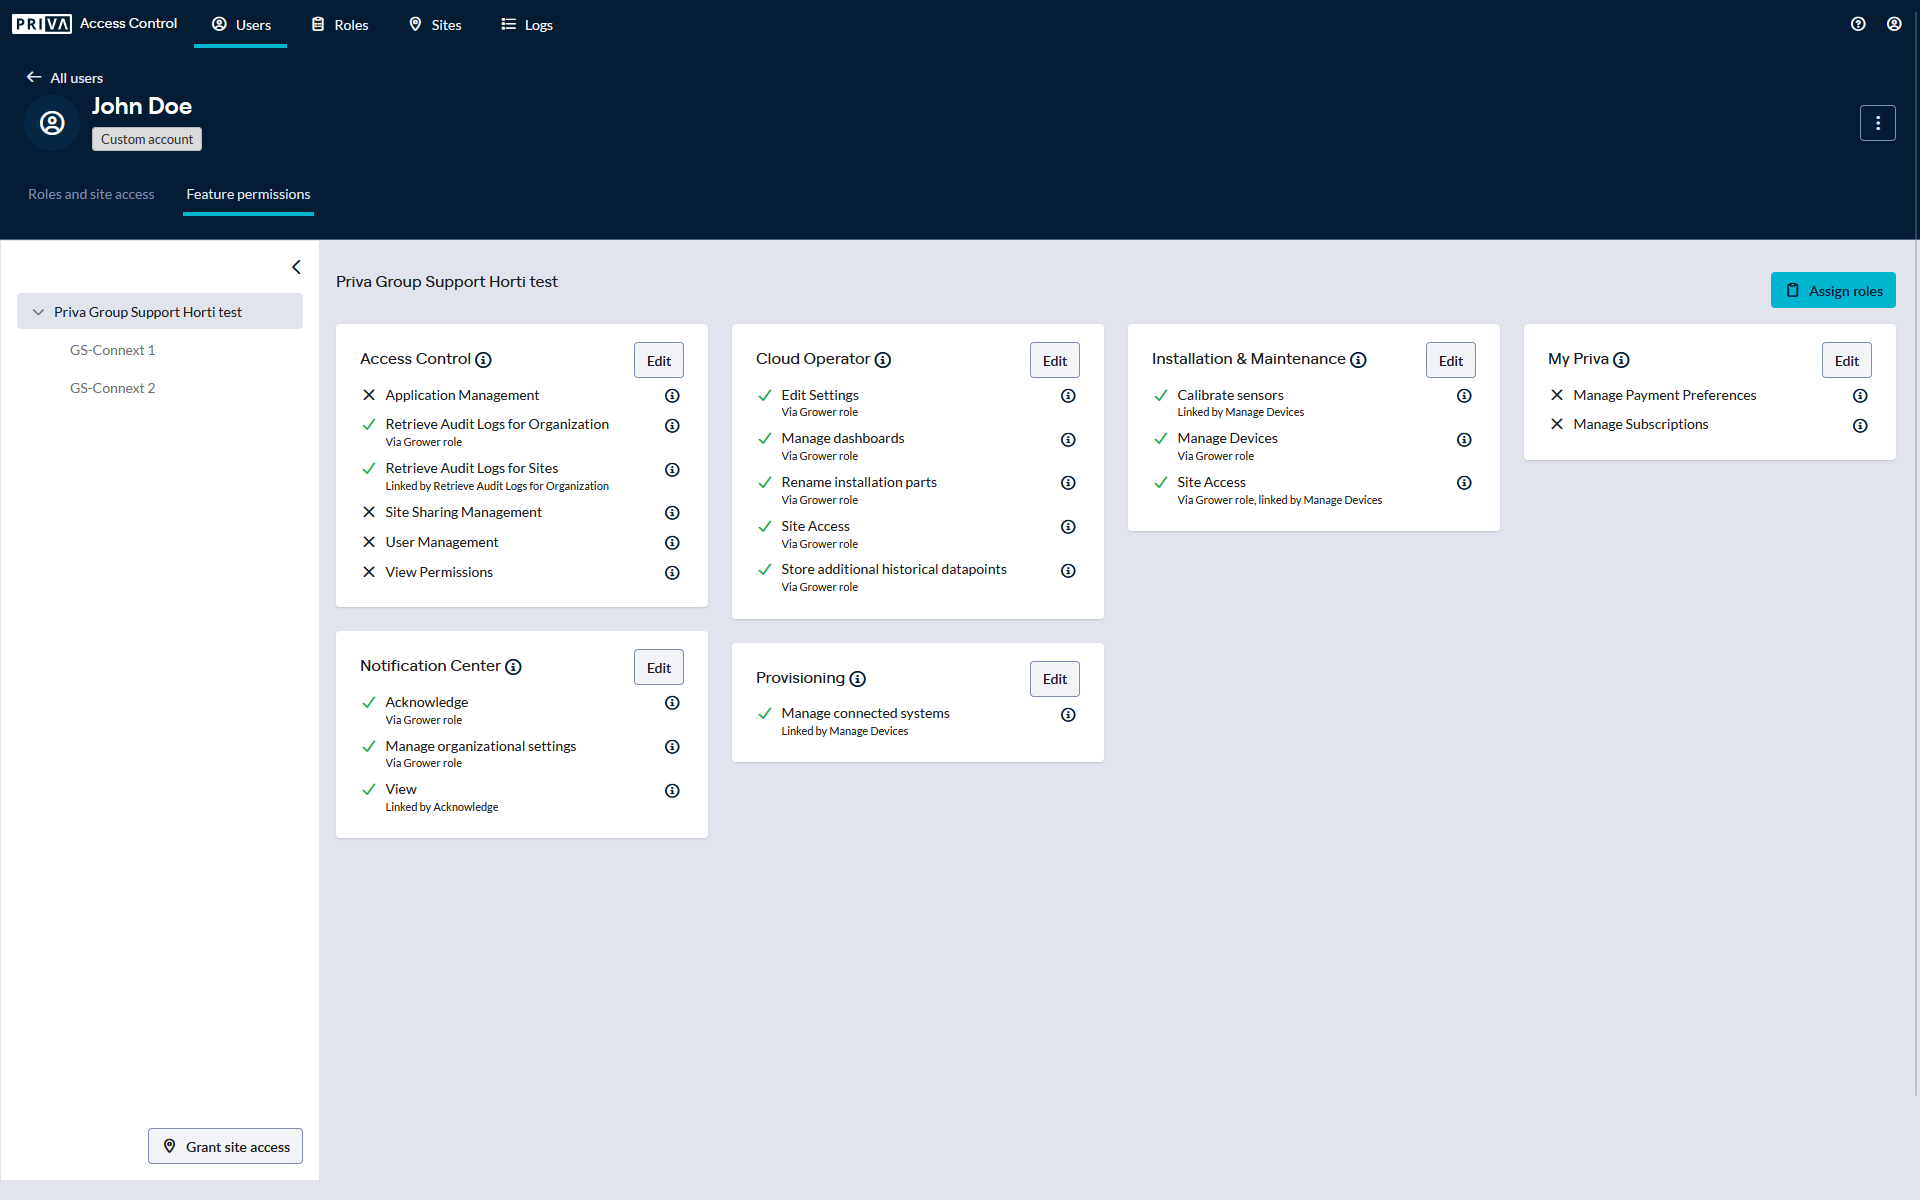Open the three-dot menu for John Doe
1920x1200 pixels.
[x=1877, y=123]
